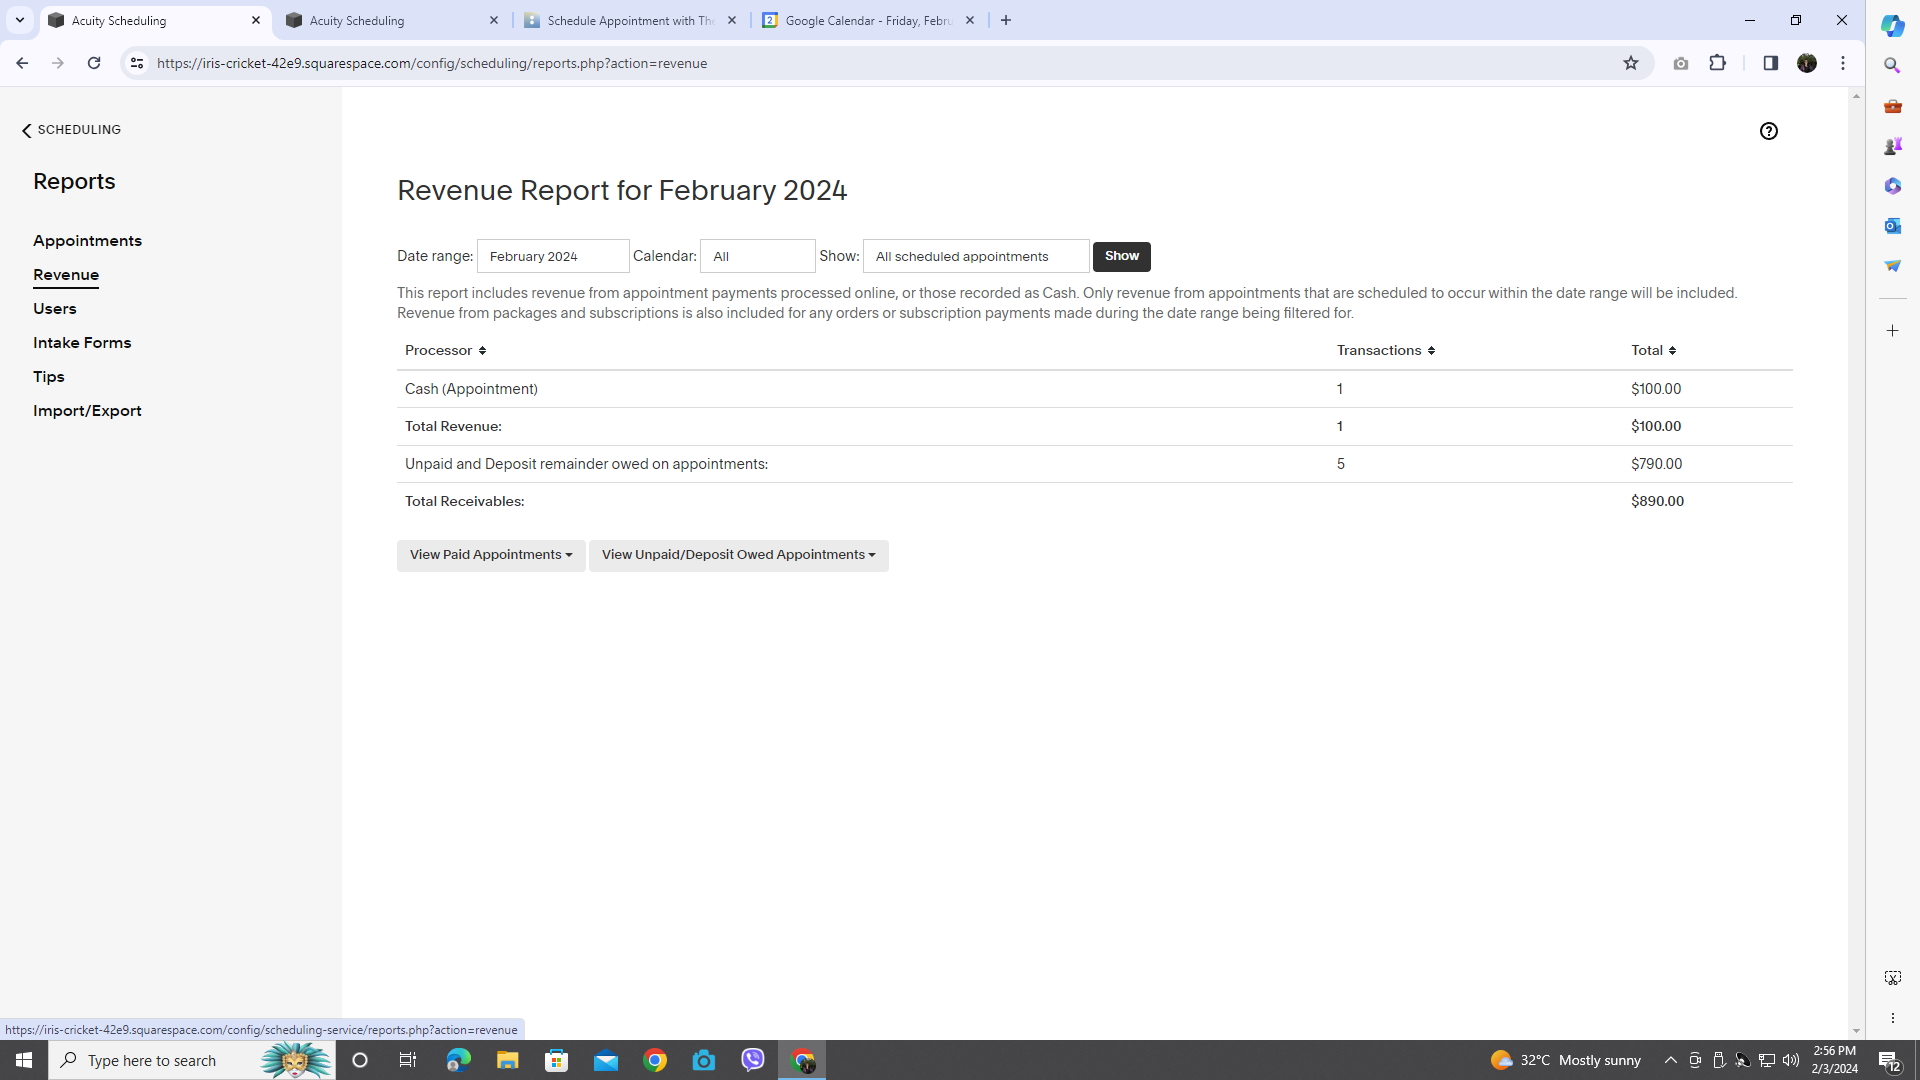Image resolution: width=1920 pixels, height=1080 pixels.
Task: Go to Appointments reports section
Action: click(x=87, y=241)
